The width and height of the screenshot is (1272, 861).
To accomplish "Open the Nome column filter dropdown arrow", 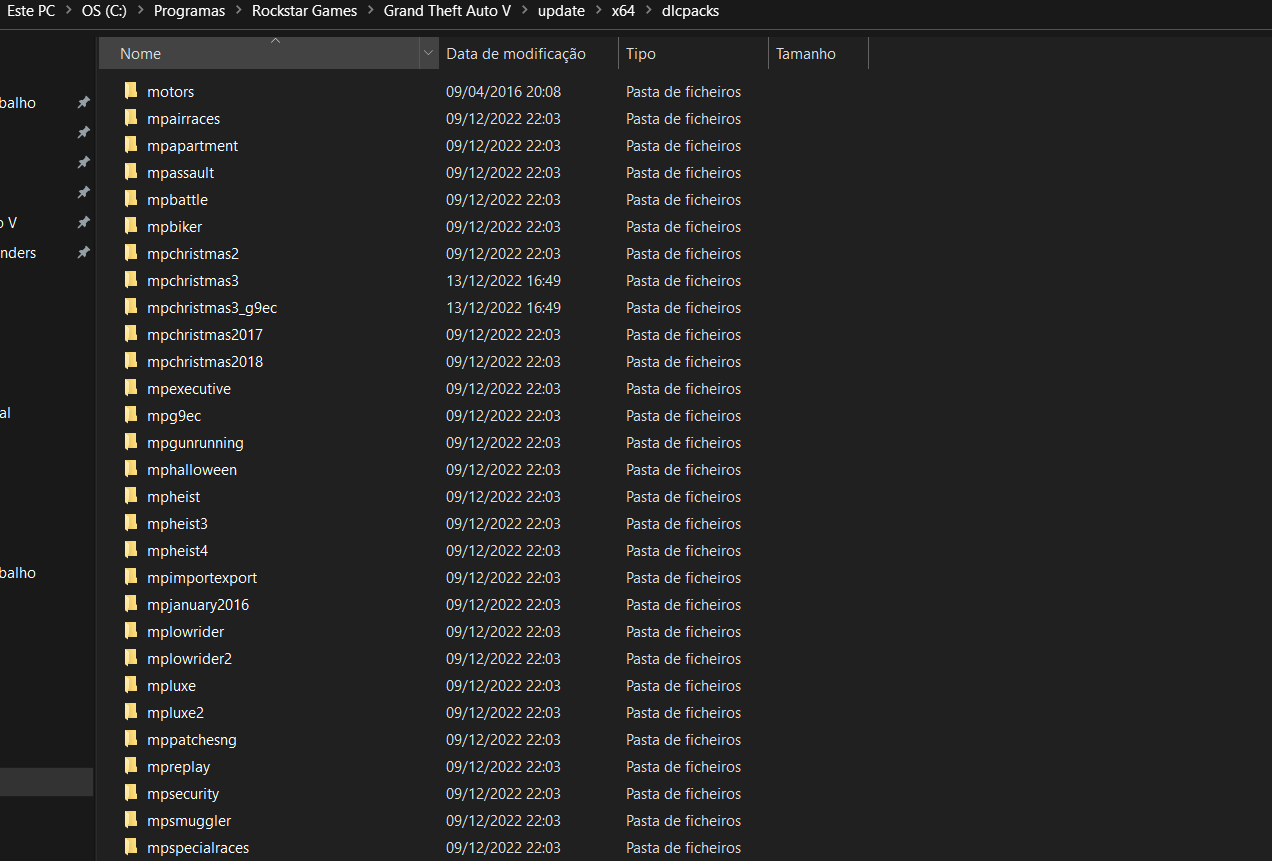I will pos(429,53).
